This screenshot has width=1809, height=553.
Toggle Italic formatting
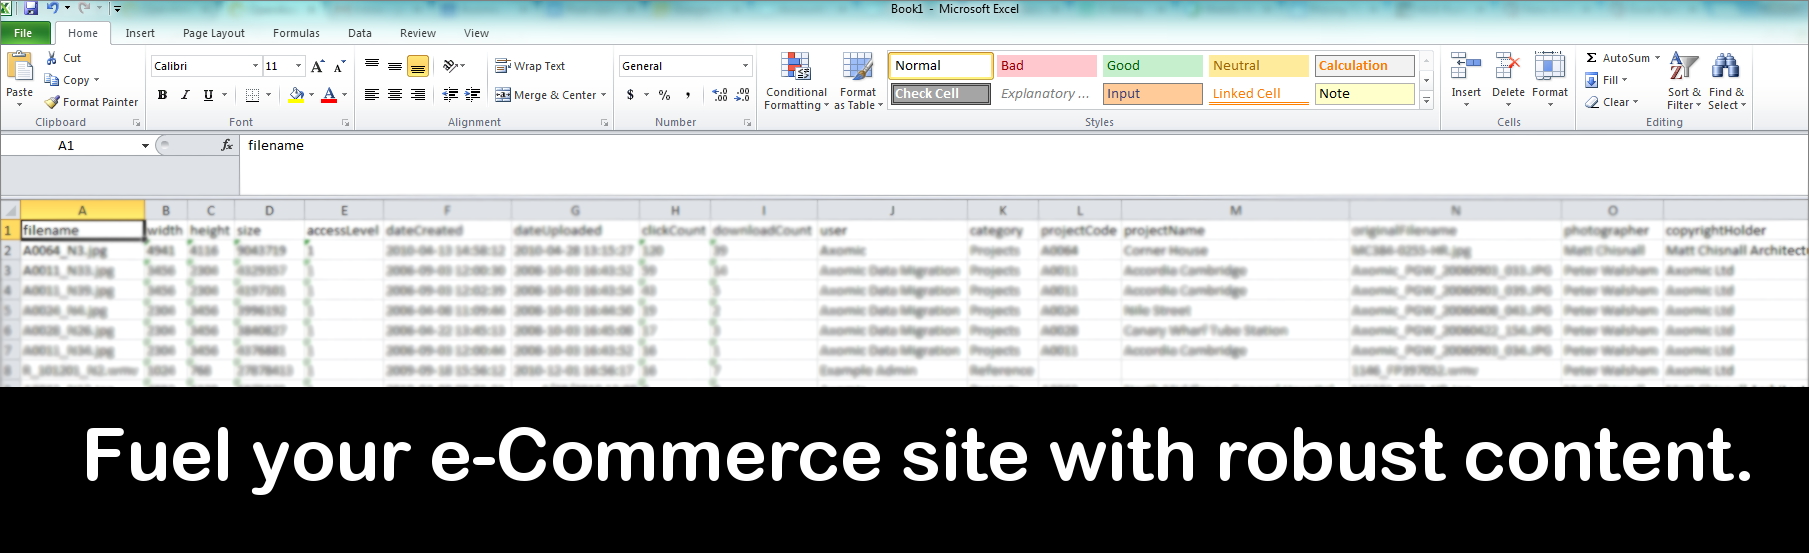point(185,95)
